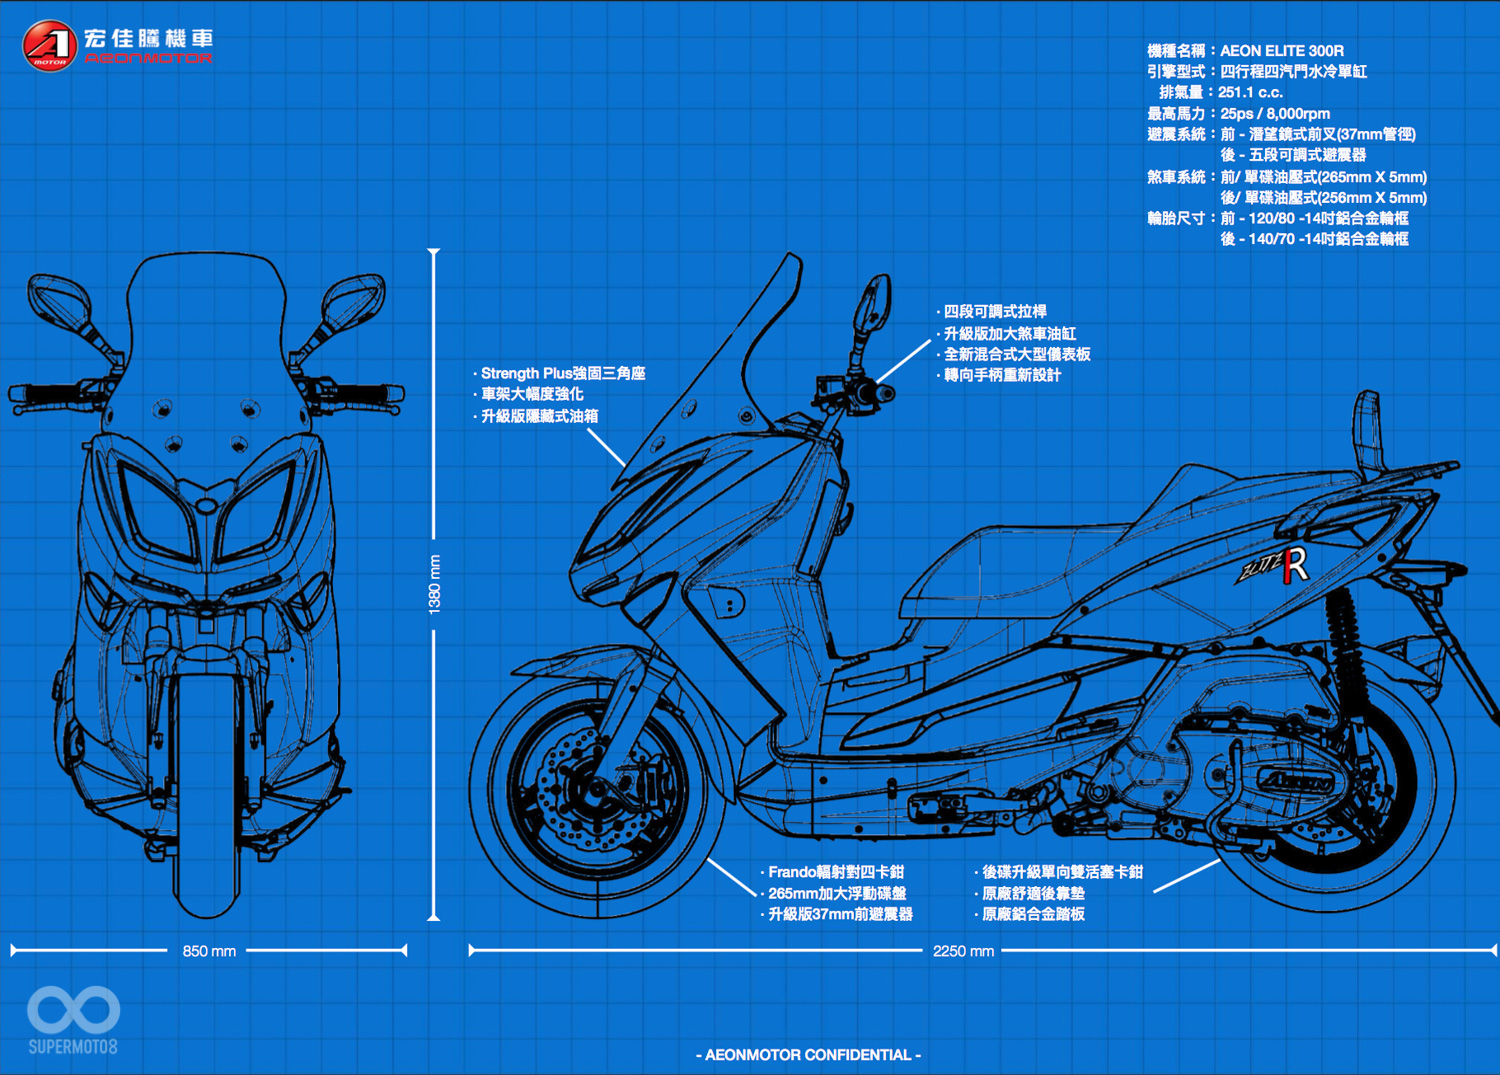The width and height of the screenshot is (1500, 1075).
Task: Select the callout 車架大幅度強化
Action: (x=528, y=394)
